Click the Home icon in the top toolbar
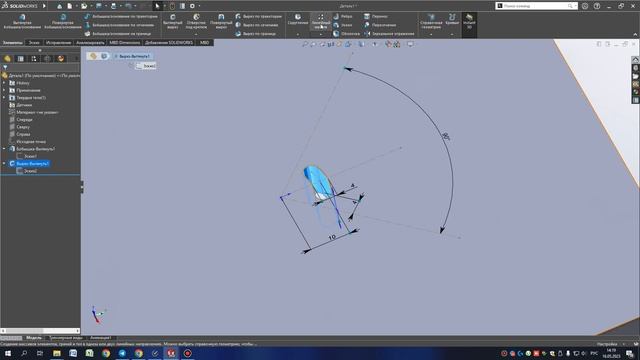640x360 pixels. pyautogui.click(x=60, y=6)
